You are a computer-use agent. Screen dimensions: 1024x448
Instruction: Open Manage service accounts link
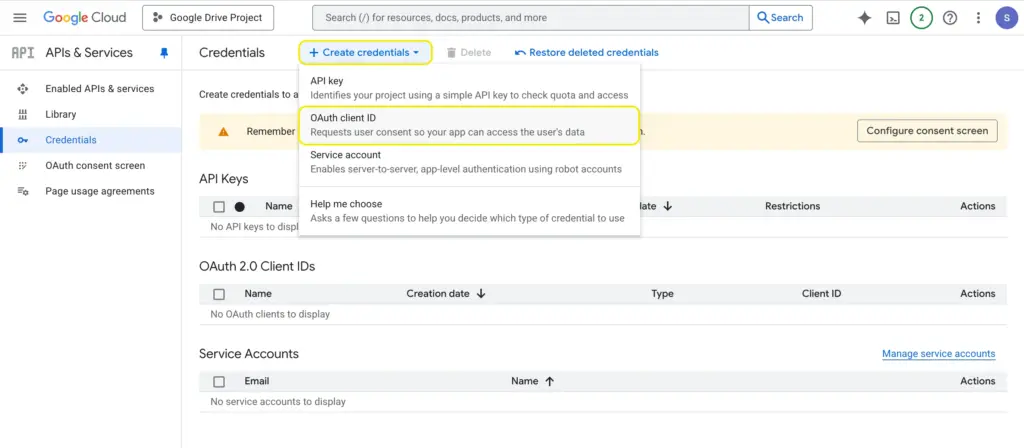[938, 354]
